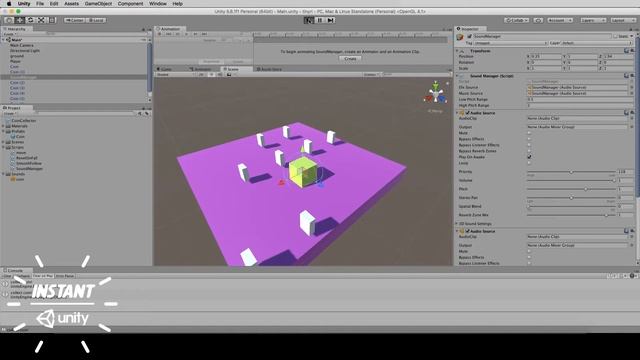Toggle Play On Awake checkbox, first Audio Source
This screenshot has width=640, height=360.
point(529,157)
